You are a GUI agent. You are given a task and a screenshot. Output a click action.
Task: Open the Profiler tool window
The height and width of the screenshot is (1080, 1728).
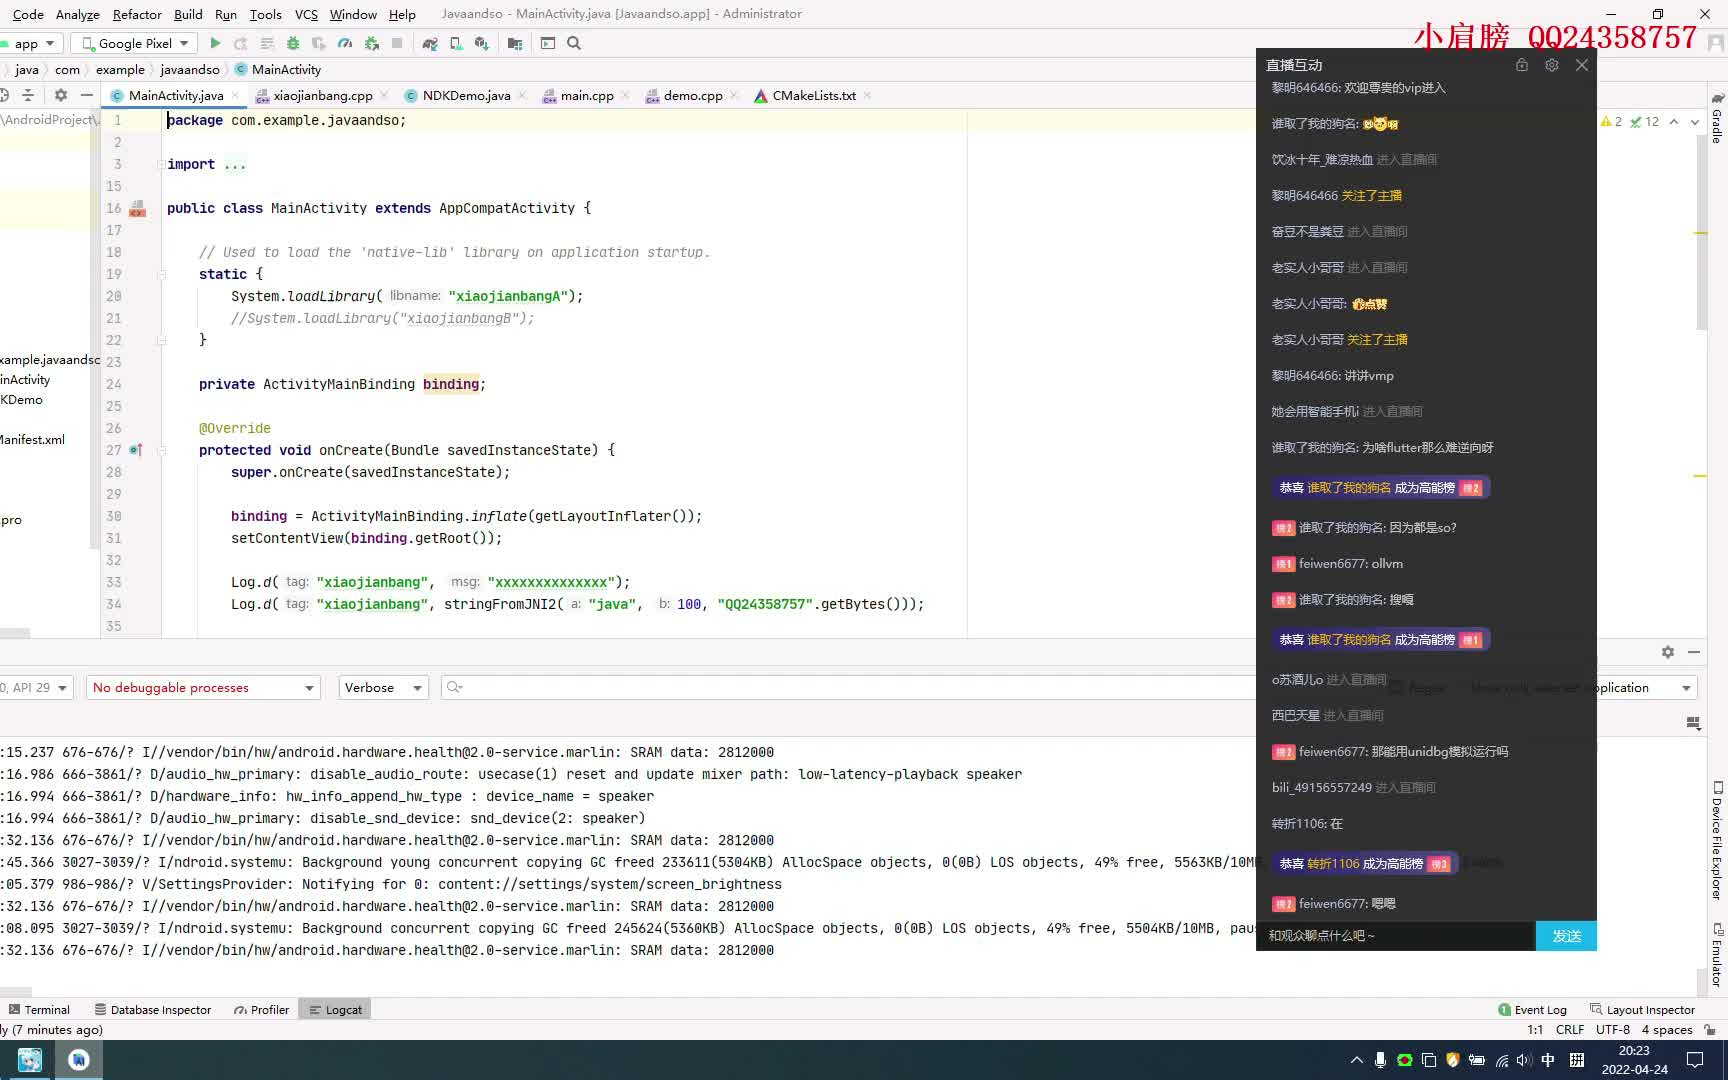coord(261,1010)
